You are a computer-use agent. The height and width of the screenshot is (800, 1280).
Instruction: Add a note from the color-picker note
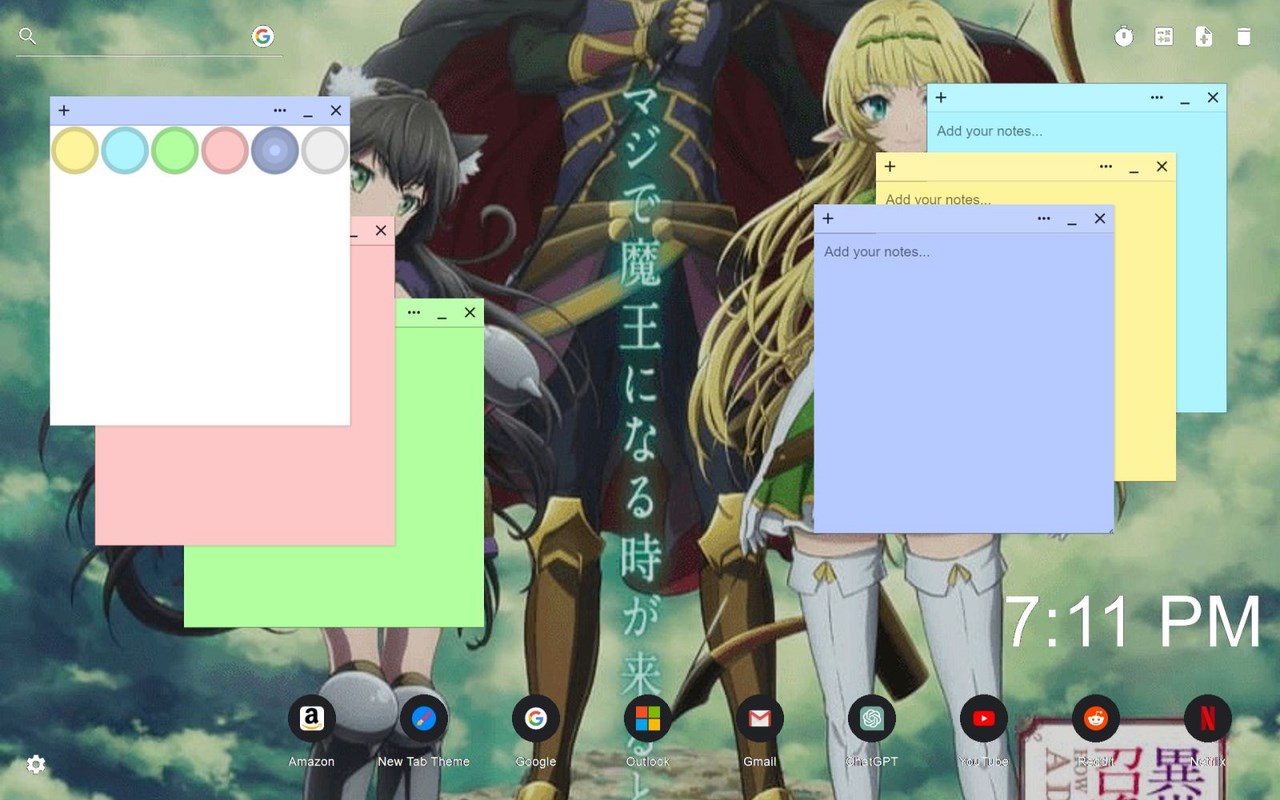tap(64, 111)
